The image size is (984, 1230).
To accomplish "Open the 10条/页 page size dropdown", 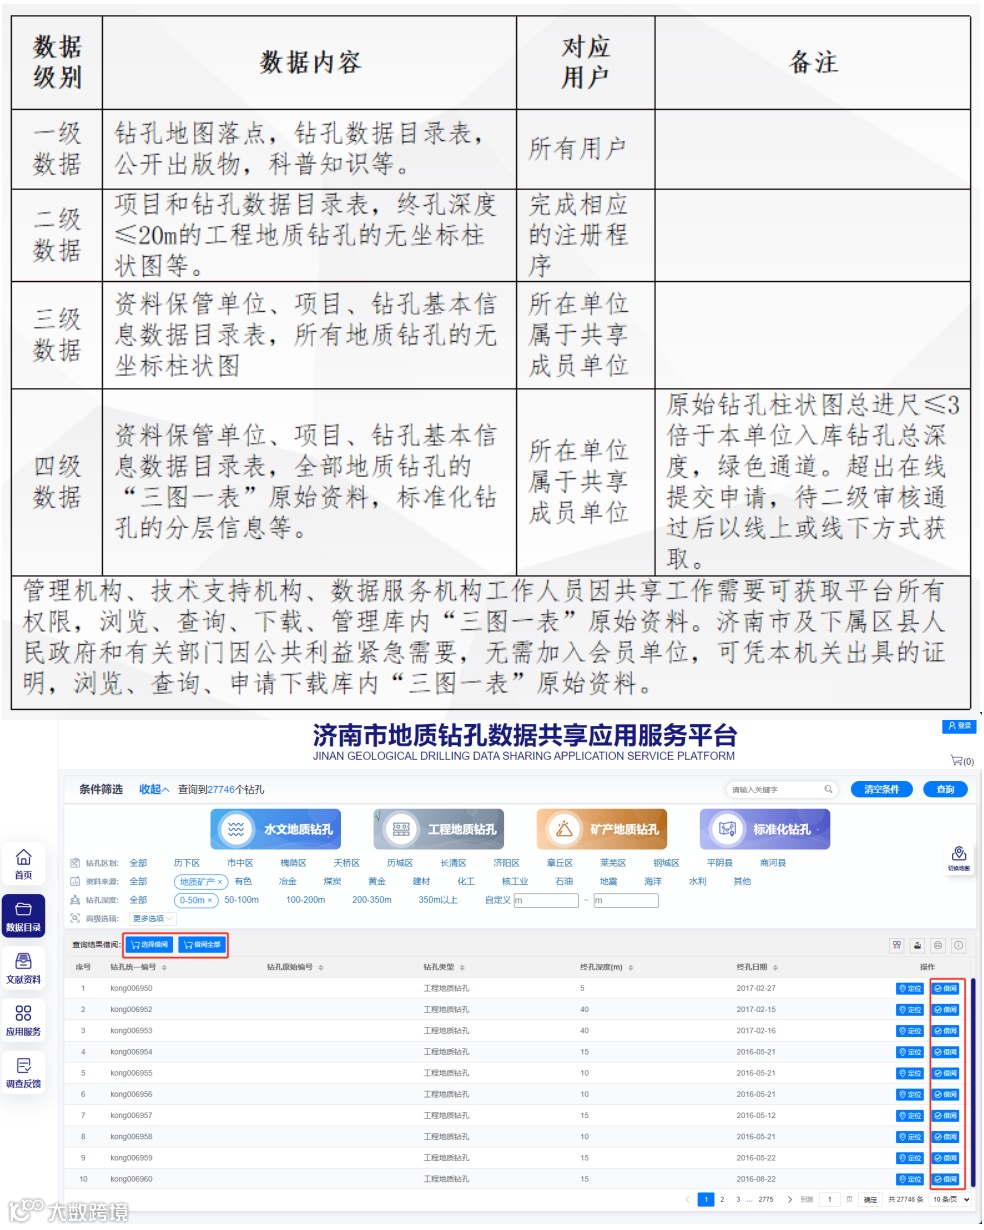I will pos(952,1199).
